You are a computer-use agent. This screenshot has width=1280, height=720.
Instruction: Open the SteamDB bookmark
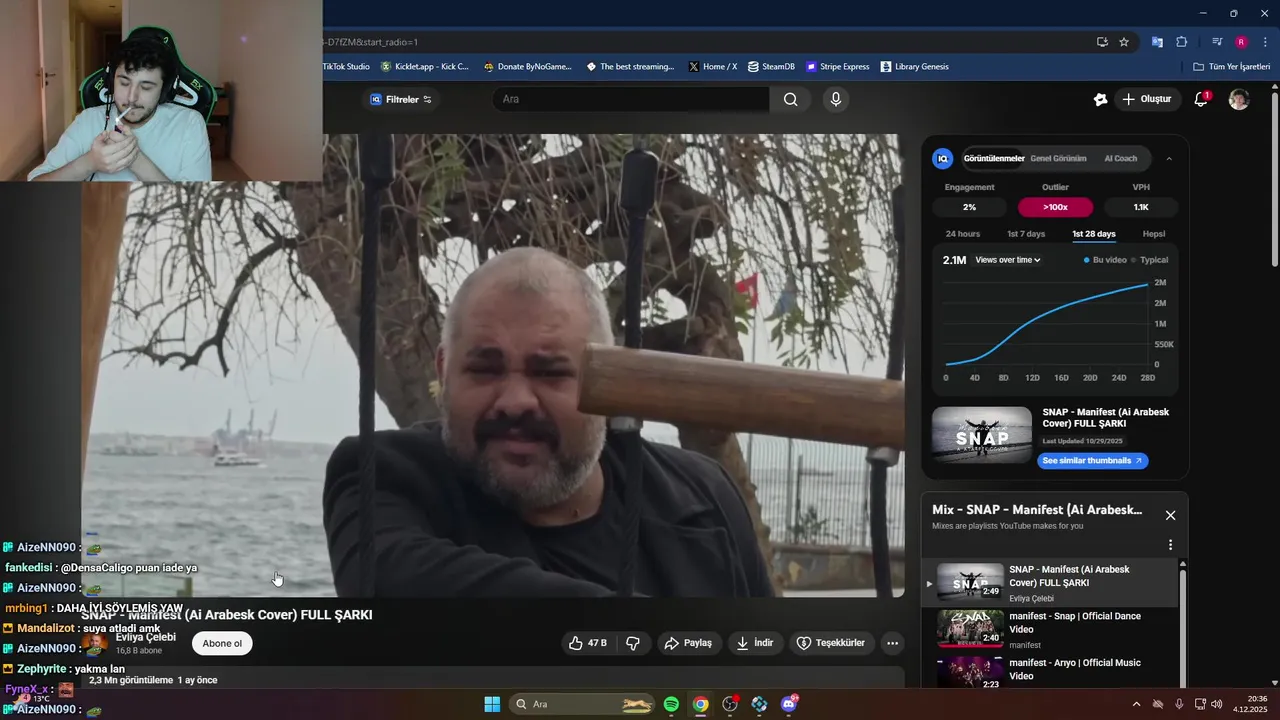coord(771,67)
